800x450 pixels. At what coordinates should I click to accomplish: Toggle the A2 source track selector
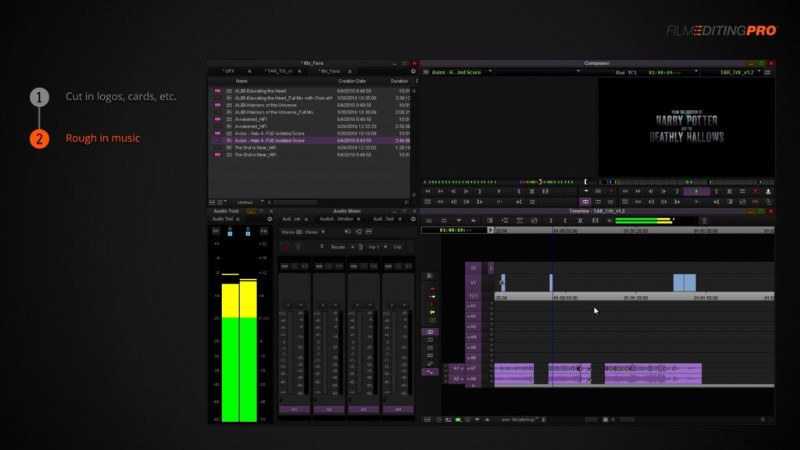coord(455,379)
